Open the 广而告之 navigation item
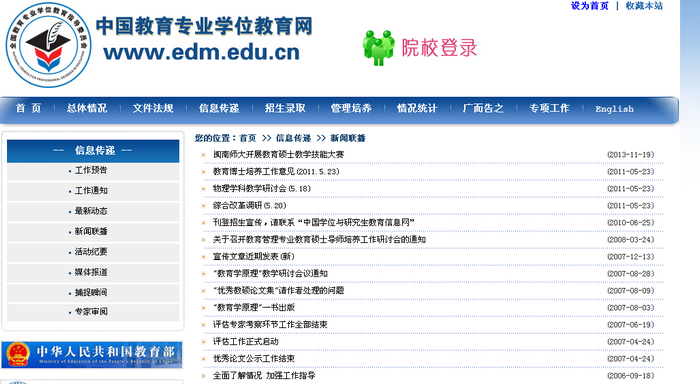Viewport: 700px width, 384px height. [x=483, y=108]
